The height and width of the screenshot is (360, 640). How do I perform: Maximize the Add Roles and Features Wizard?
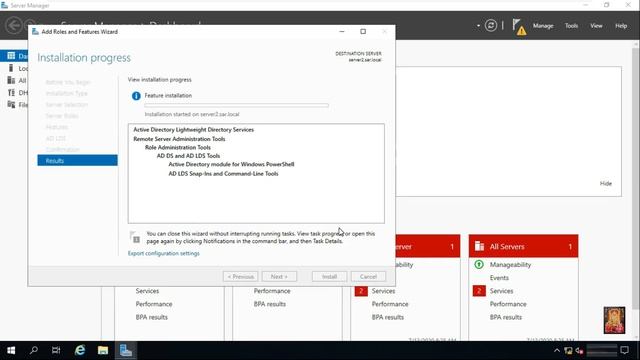pos(363,31)
